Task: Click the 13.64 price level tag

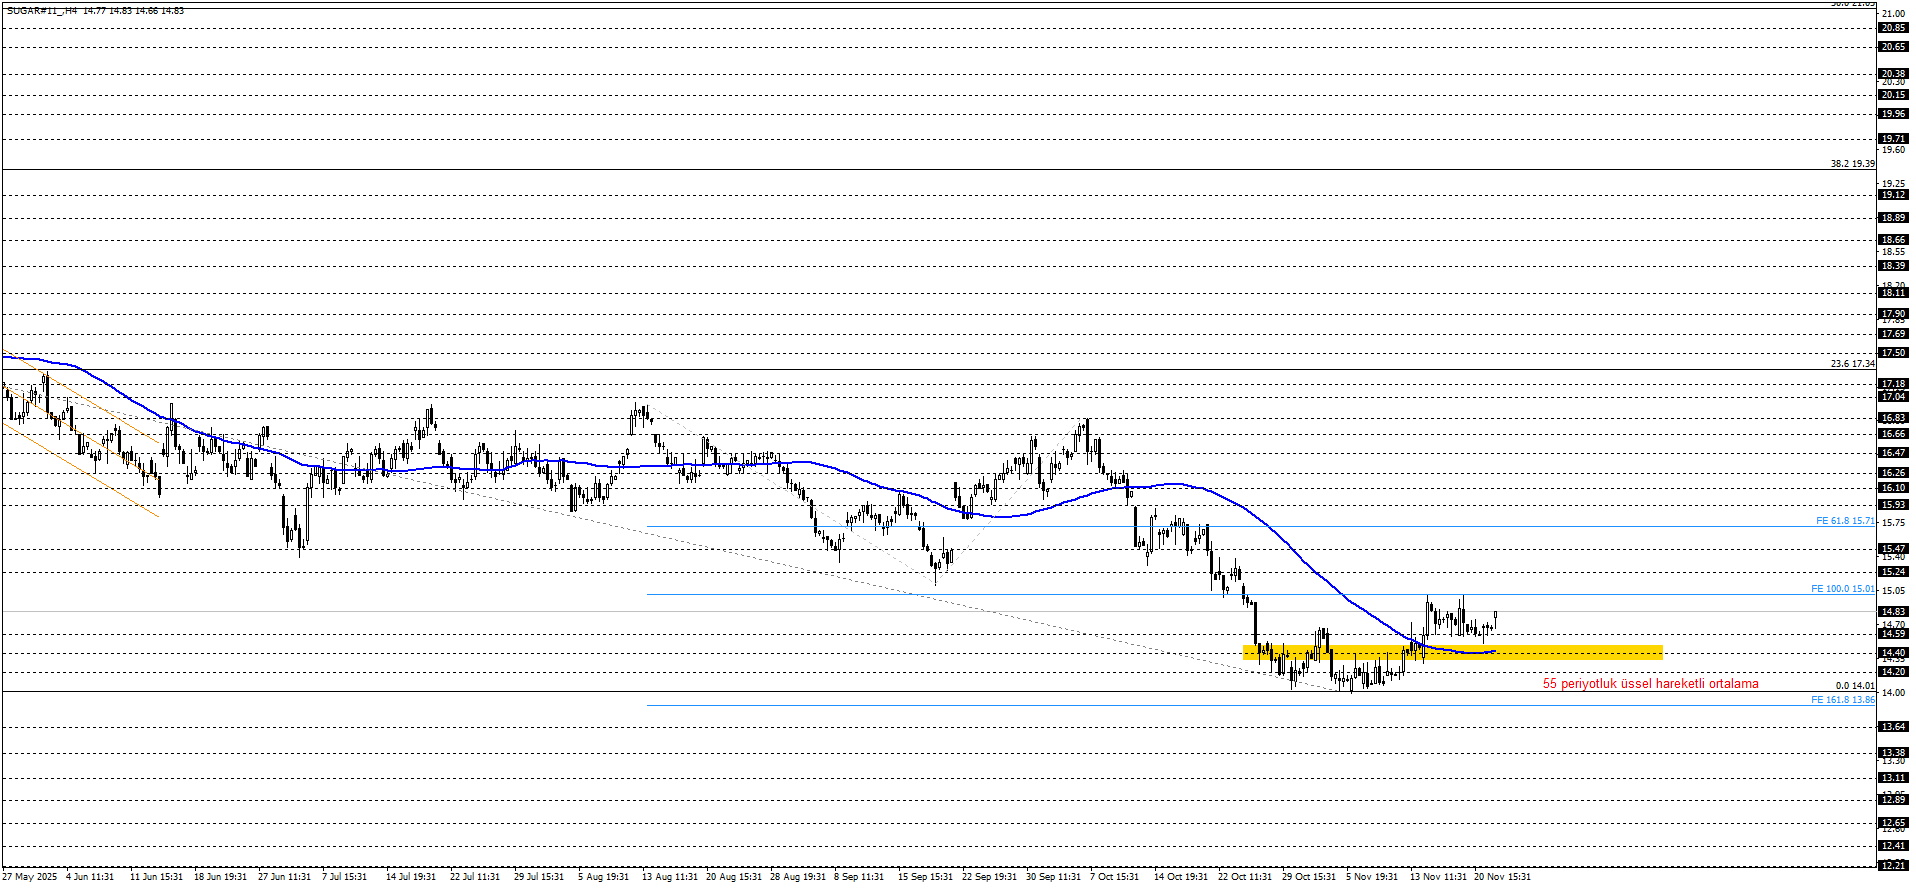Action: pos(1893,727)
